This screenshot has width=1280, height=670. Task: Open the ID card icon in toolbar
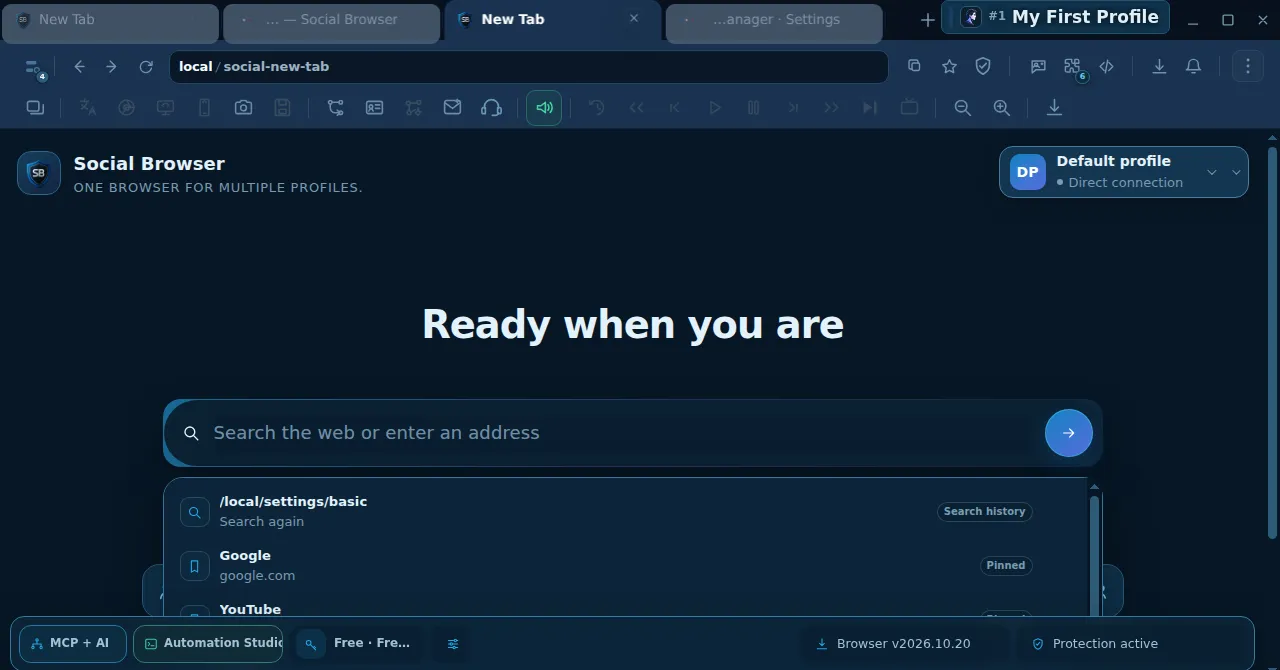374,108
